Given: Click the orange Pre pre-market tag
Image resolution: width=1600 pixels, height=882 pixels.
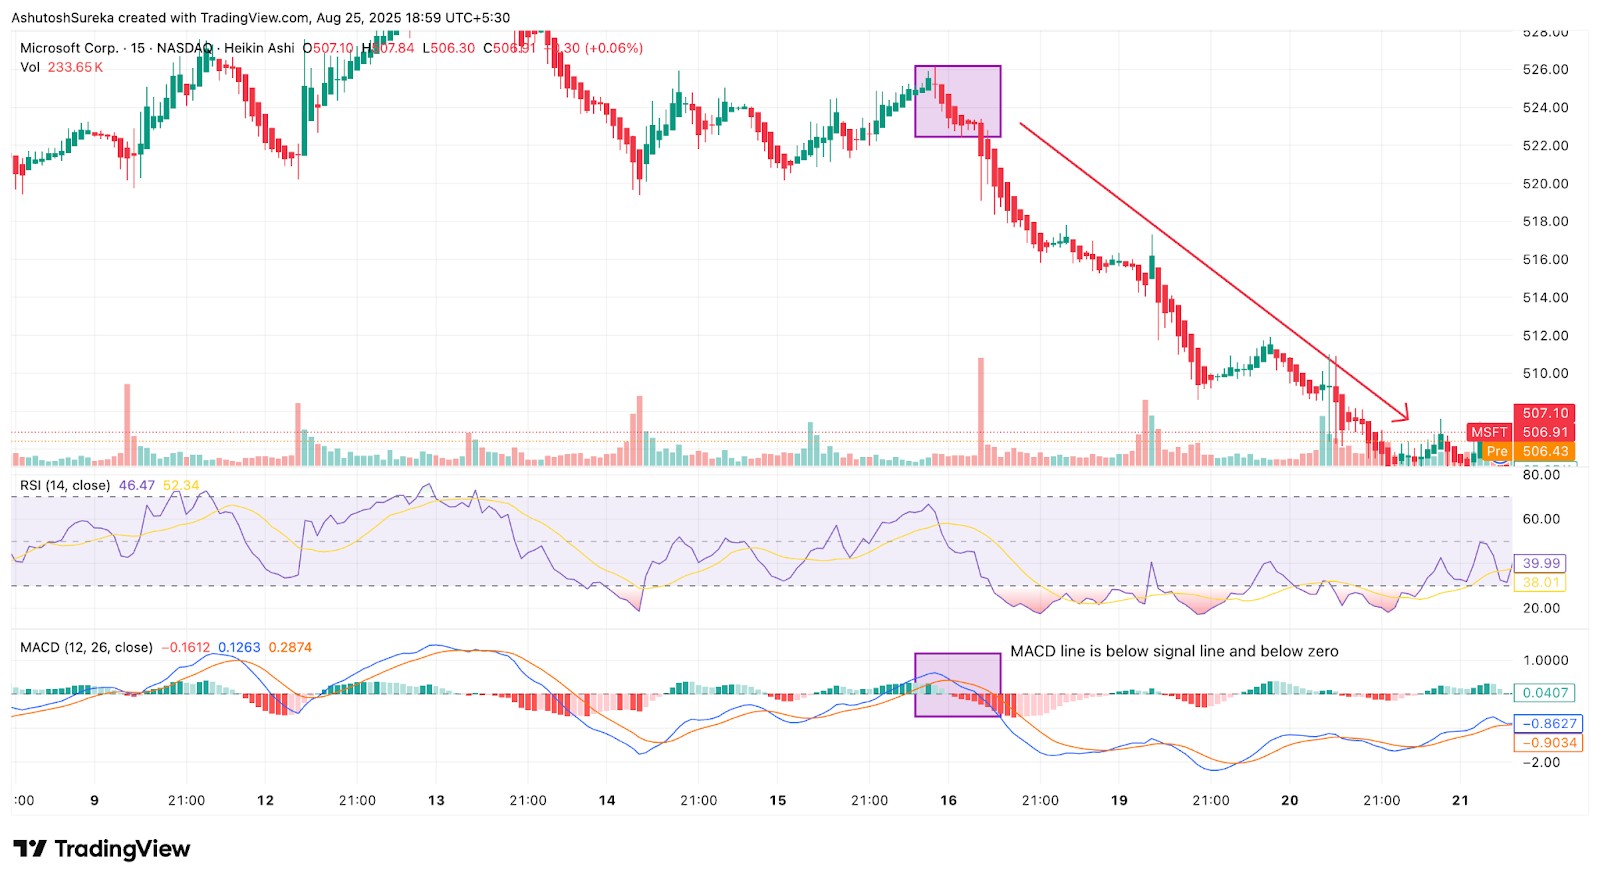Looking at the screenshot, I should (x=1497, y=451).
